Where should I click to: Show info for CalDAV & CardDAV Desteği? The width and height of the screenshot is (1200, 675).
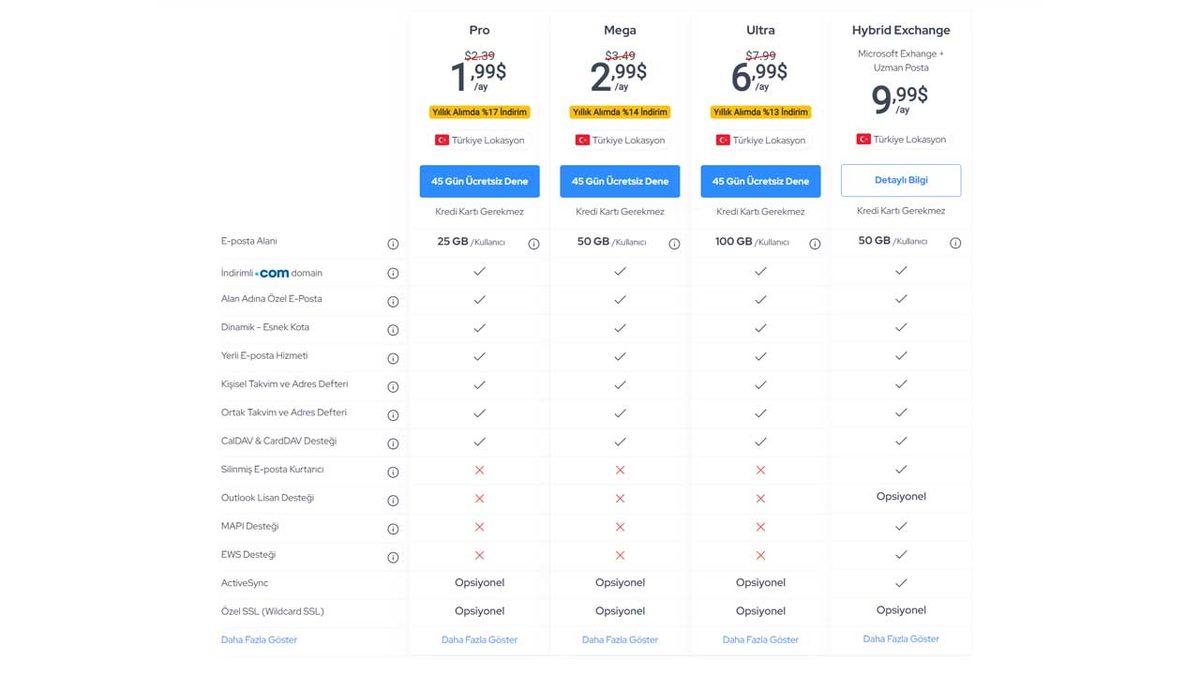(393, 443)
